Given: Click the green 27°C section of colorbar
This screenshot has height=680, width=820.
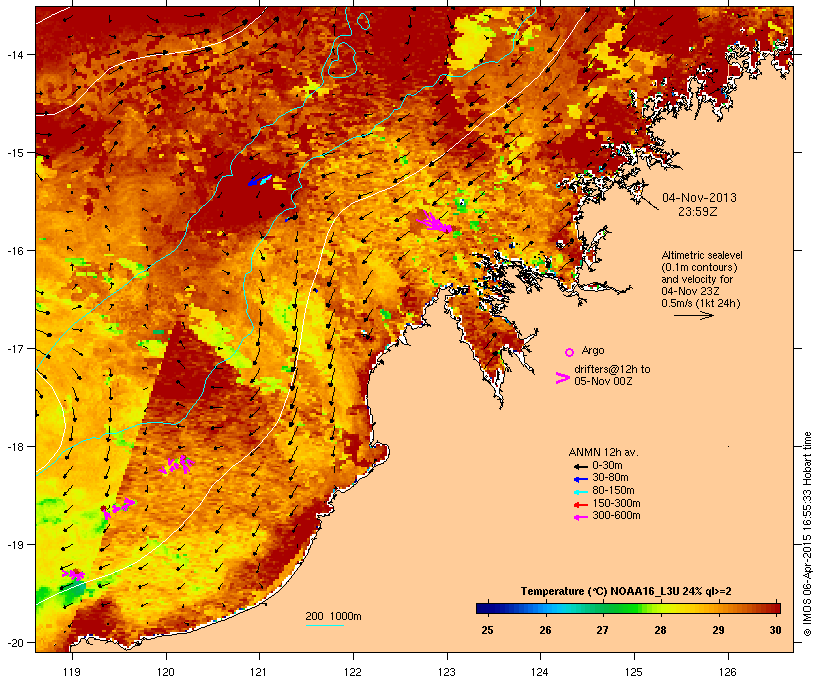Looking at the screenshot, I should point(603,608).
